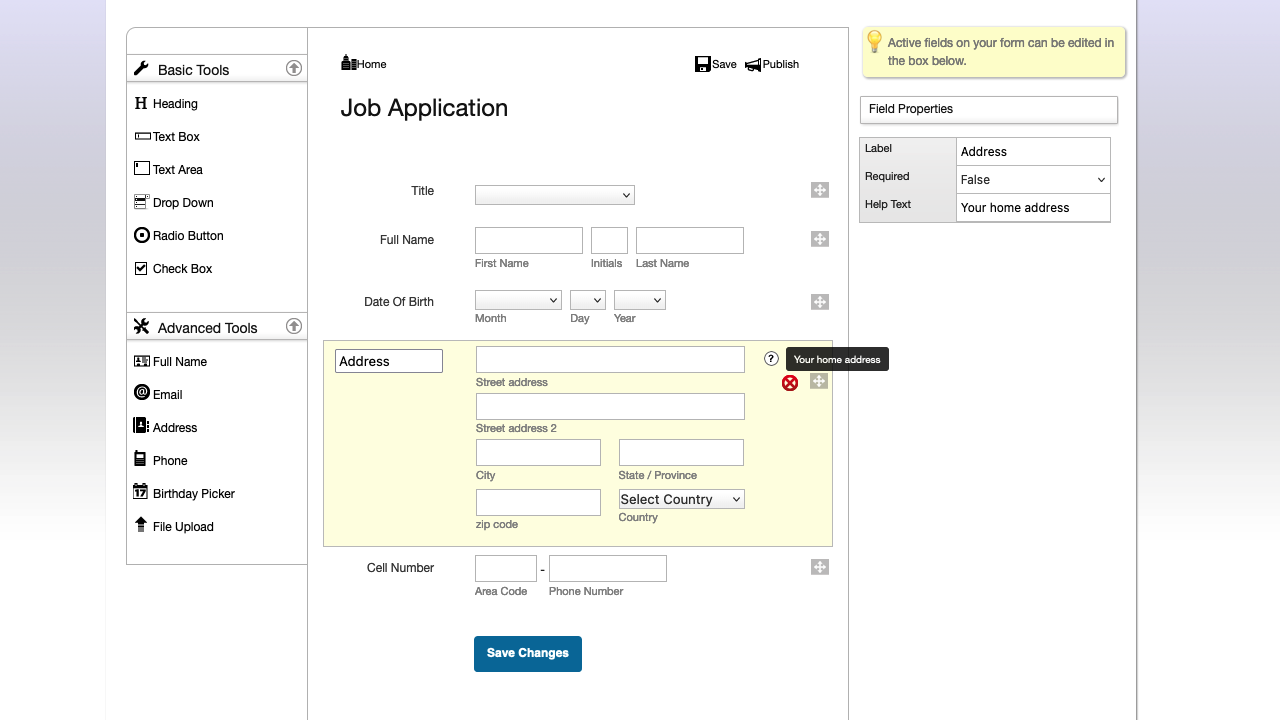
Task: Delete the Address field with the red X
Action: (790, 383)
